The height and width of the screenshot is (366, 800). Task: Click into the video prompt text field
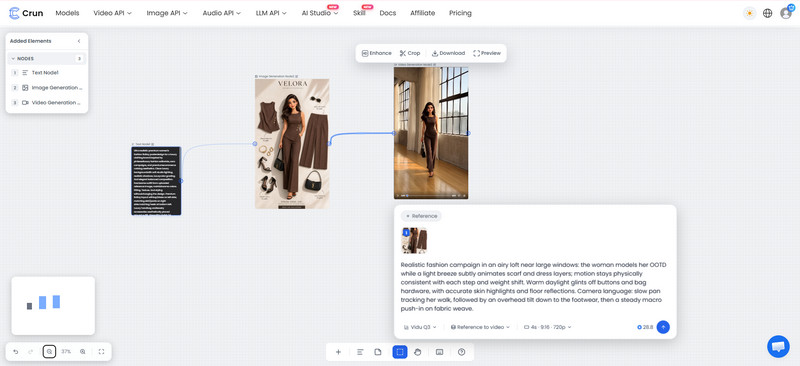[534, 286]
